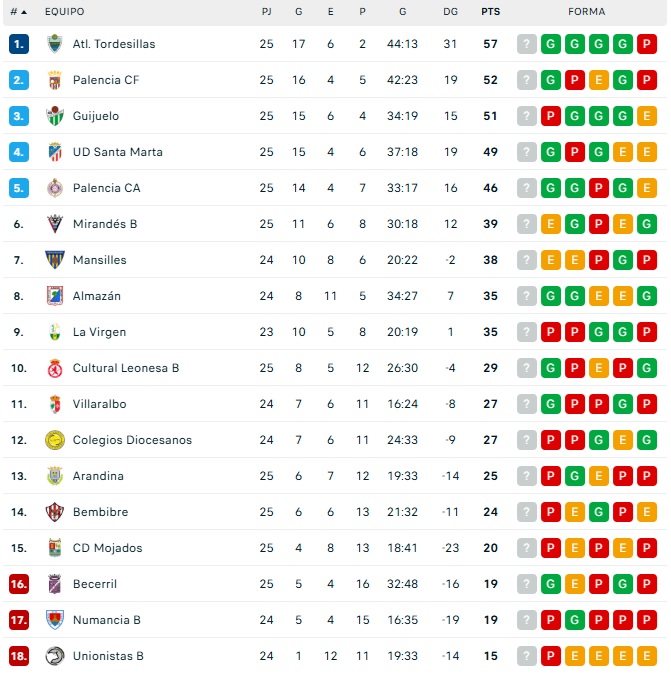
Task: Click the Almazán club crest
Action: (x=54, y=296)
